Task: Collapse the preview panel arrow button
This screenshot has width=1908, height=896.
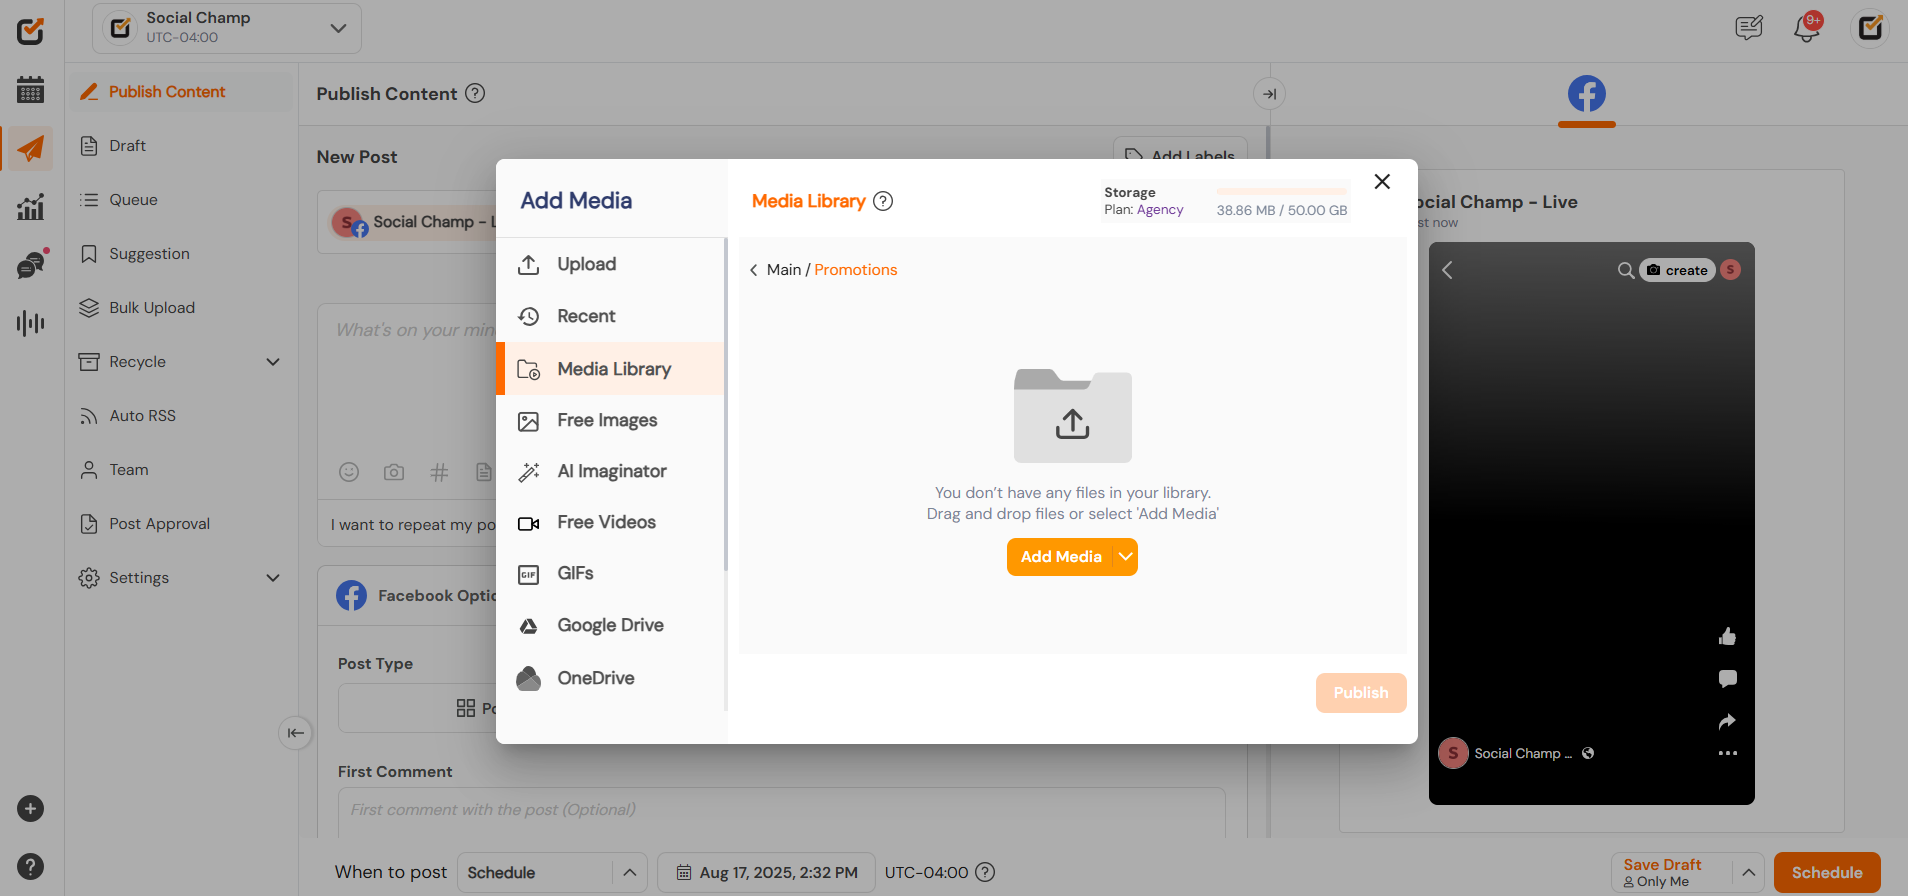Action: point(1269,94)
